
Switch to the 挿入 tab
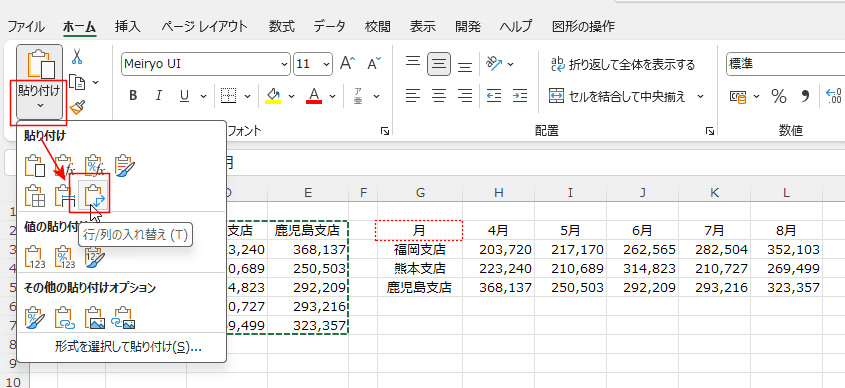click(x=128, y=26)
